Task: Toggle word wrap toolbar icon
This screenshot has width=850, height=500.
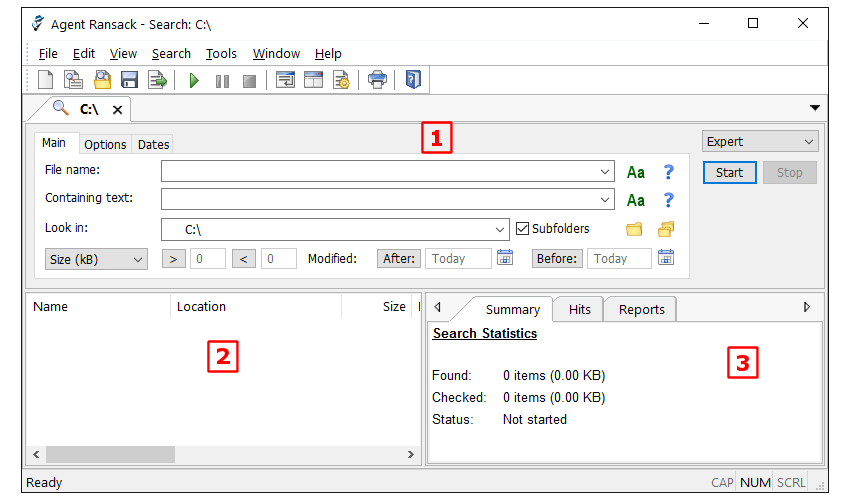Action: coord(285,80)
